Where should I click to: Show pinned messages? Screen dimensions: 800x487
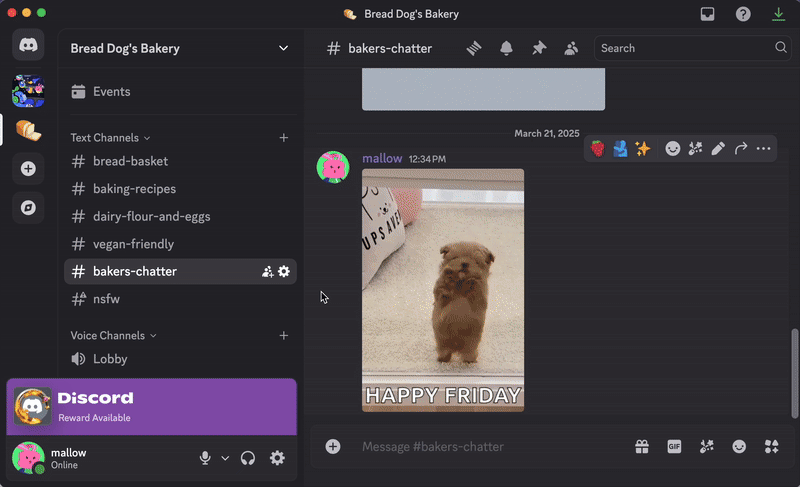click(x=539, y=48)
